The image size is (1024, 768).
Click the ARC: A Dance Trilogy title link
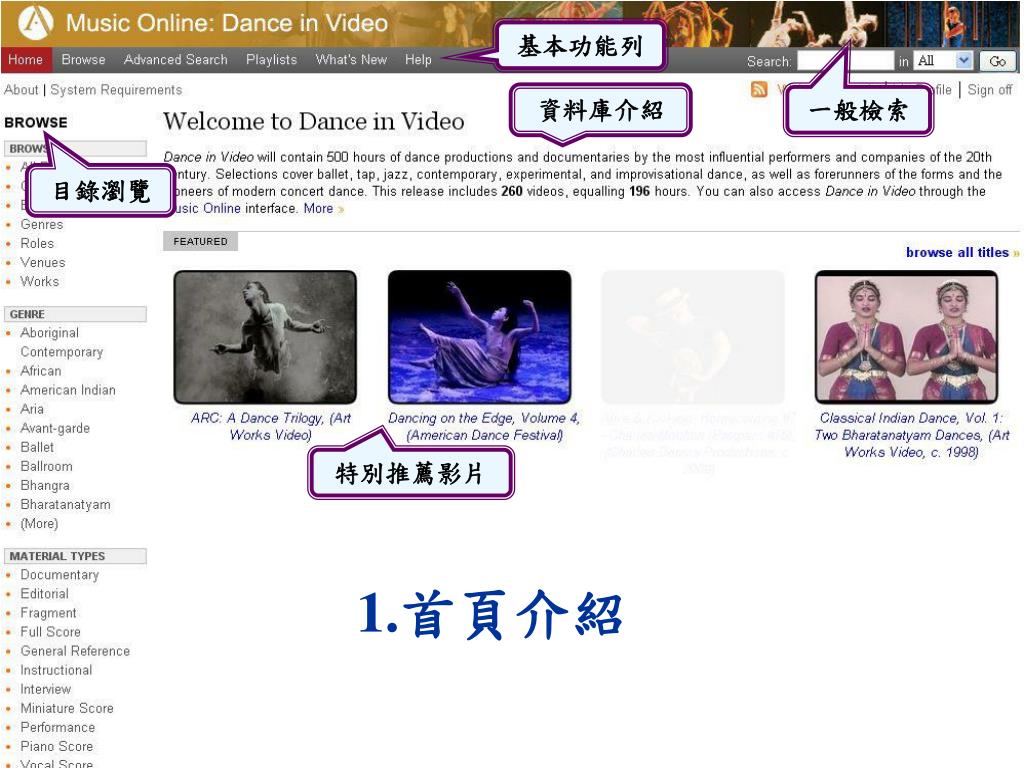pos(270,426)
